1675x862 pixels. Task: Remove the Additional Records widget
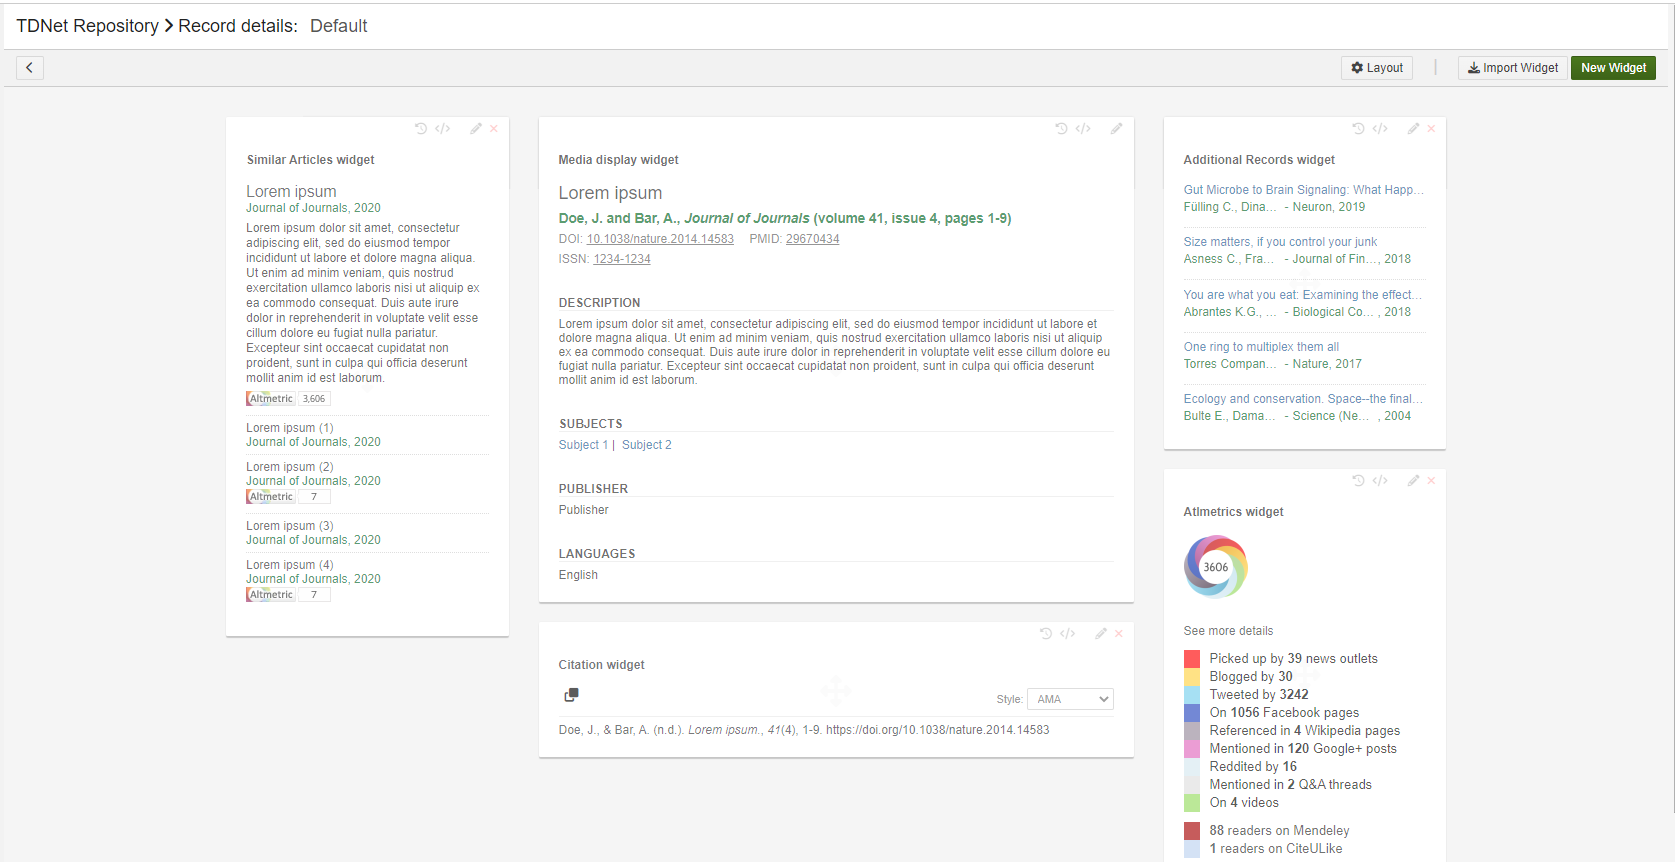[x=1431, y=129]
